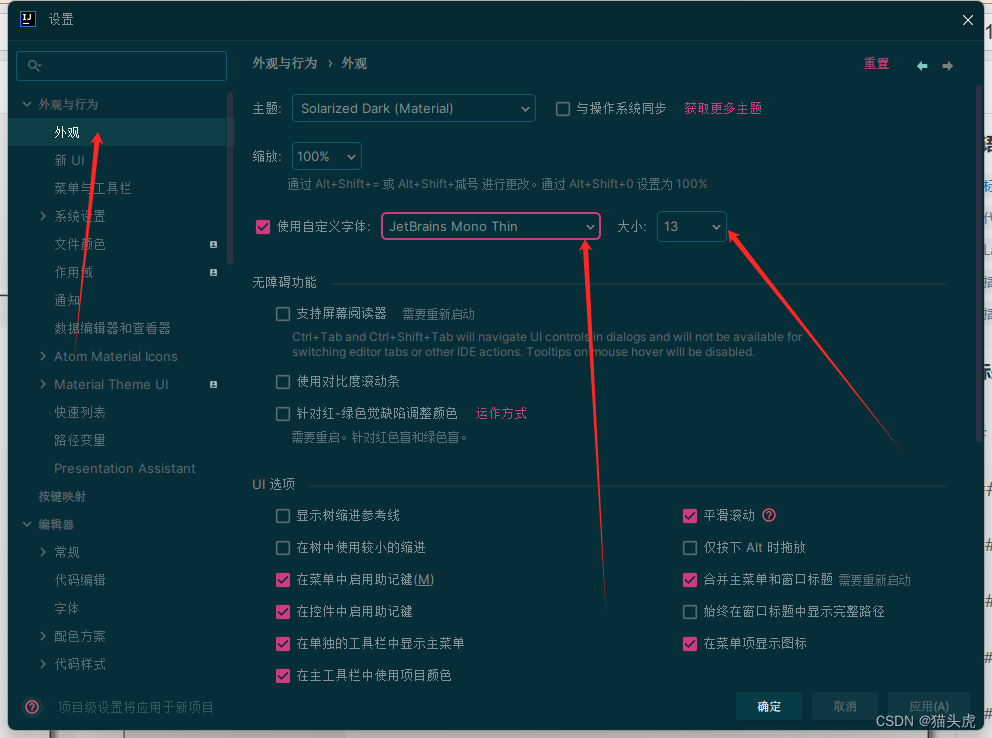Open the font 大小 13 dropdown
The image size is (992, 738).
click(x=691, y=226)
